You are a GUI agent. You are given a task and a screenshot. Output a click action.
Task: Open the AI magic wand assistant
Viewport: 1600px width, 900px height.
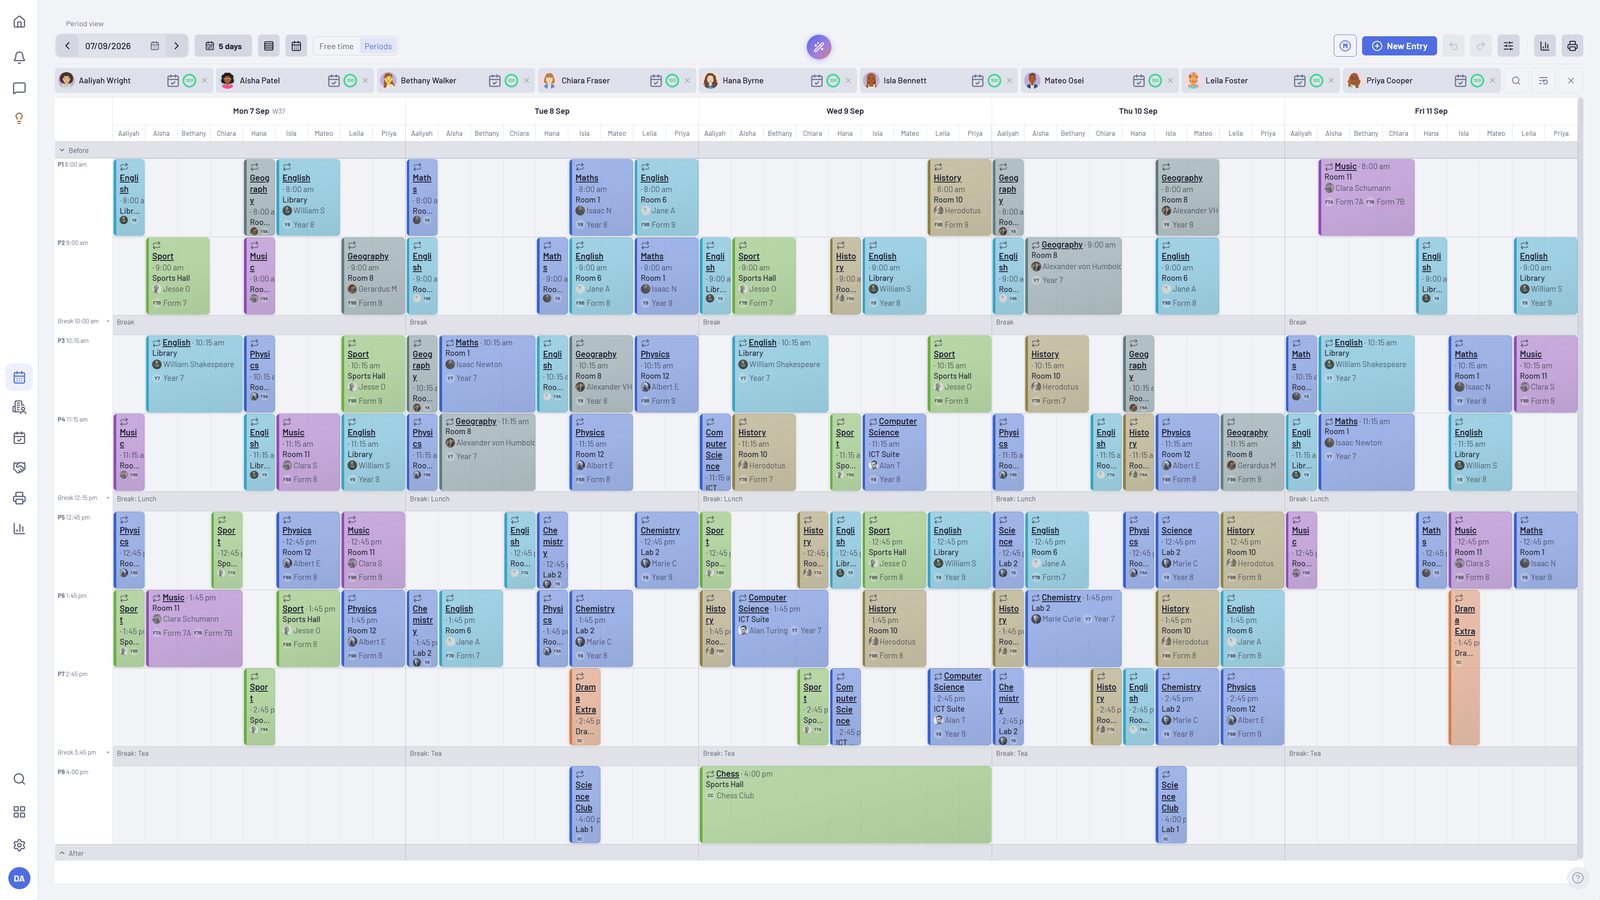pyautogui.click(x=819, y=46)
